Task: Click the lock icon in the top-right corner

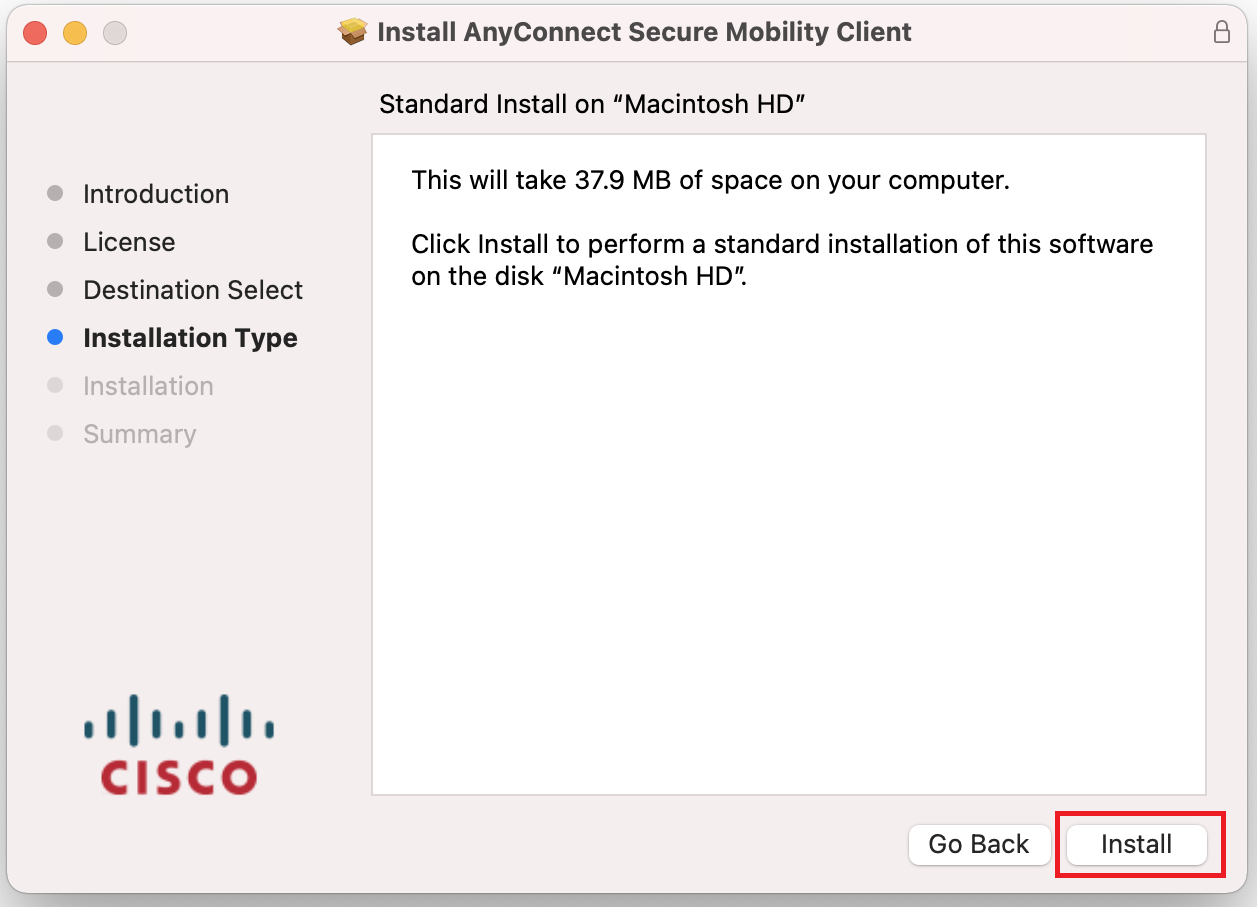Action: click(1221, 32)
